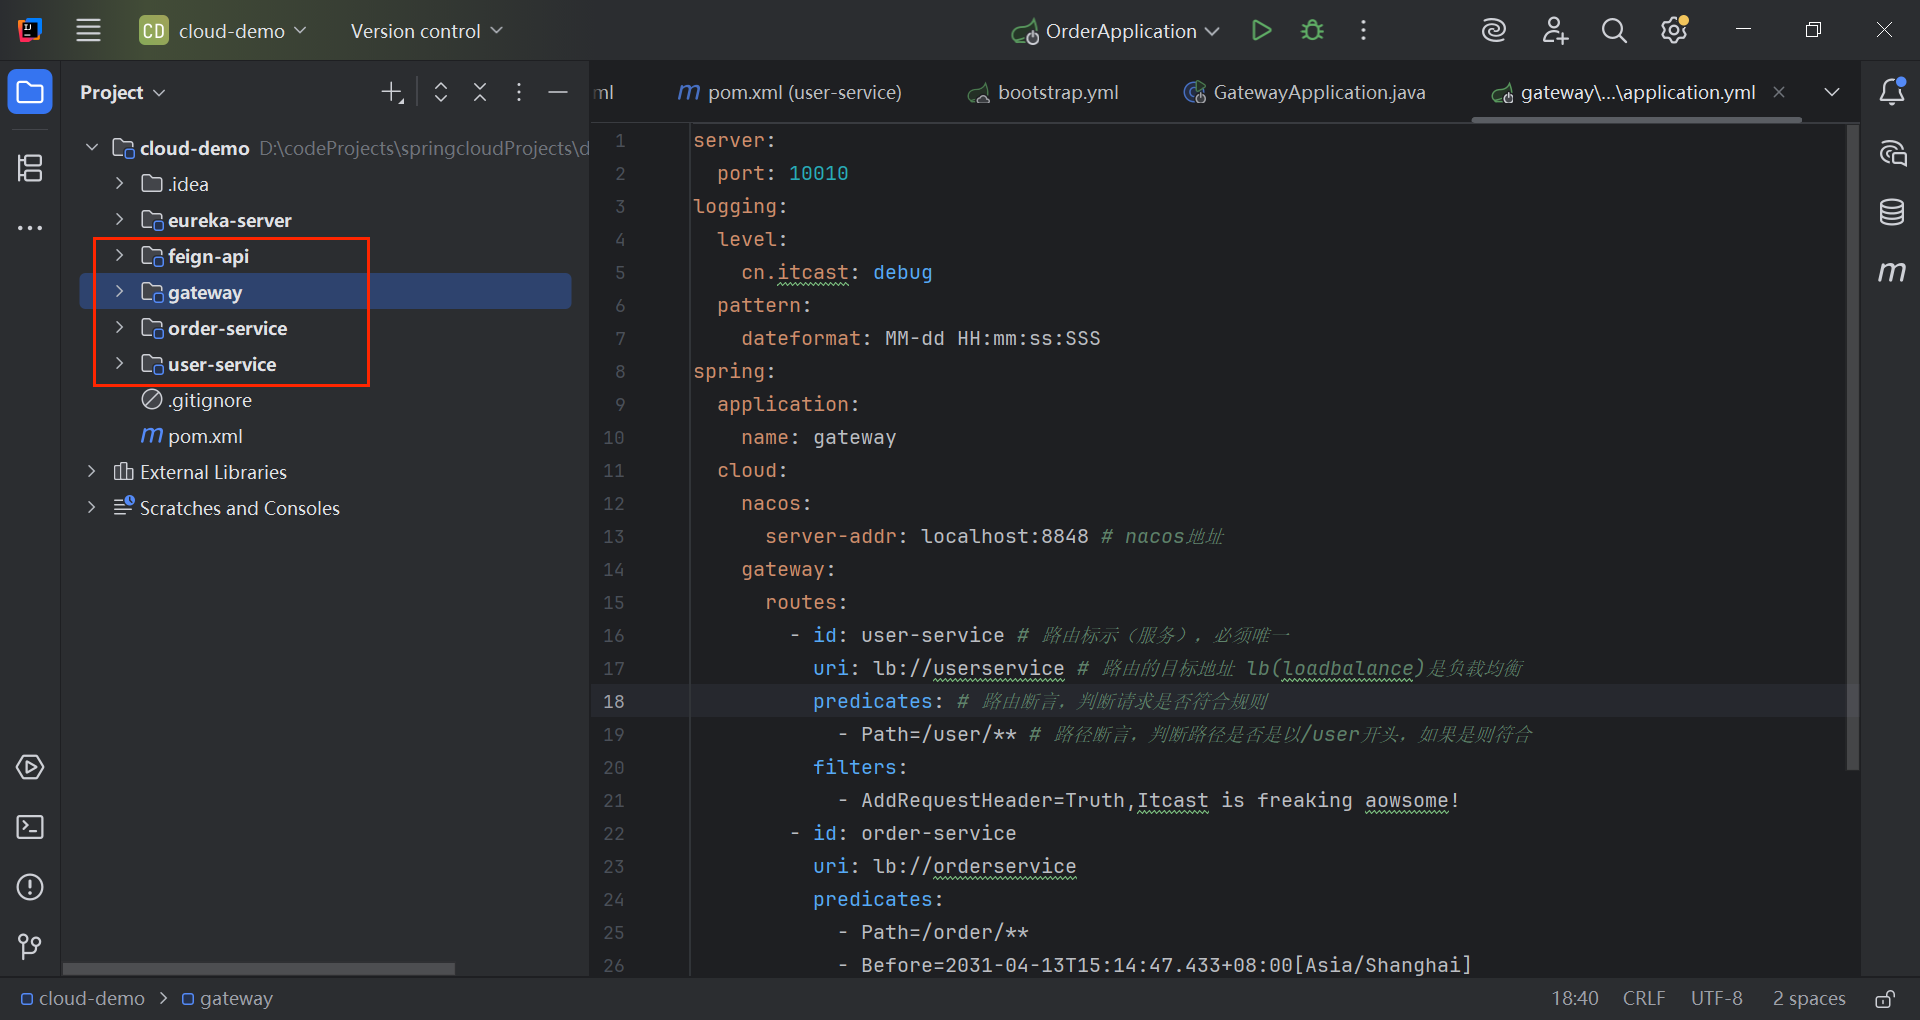Open the cloud-demo project dropdown
This screenshot has width=1920, height=1020.
223,31
